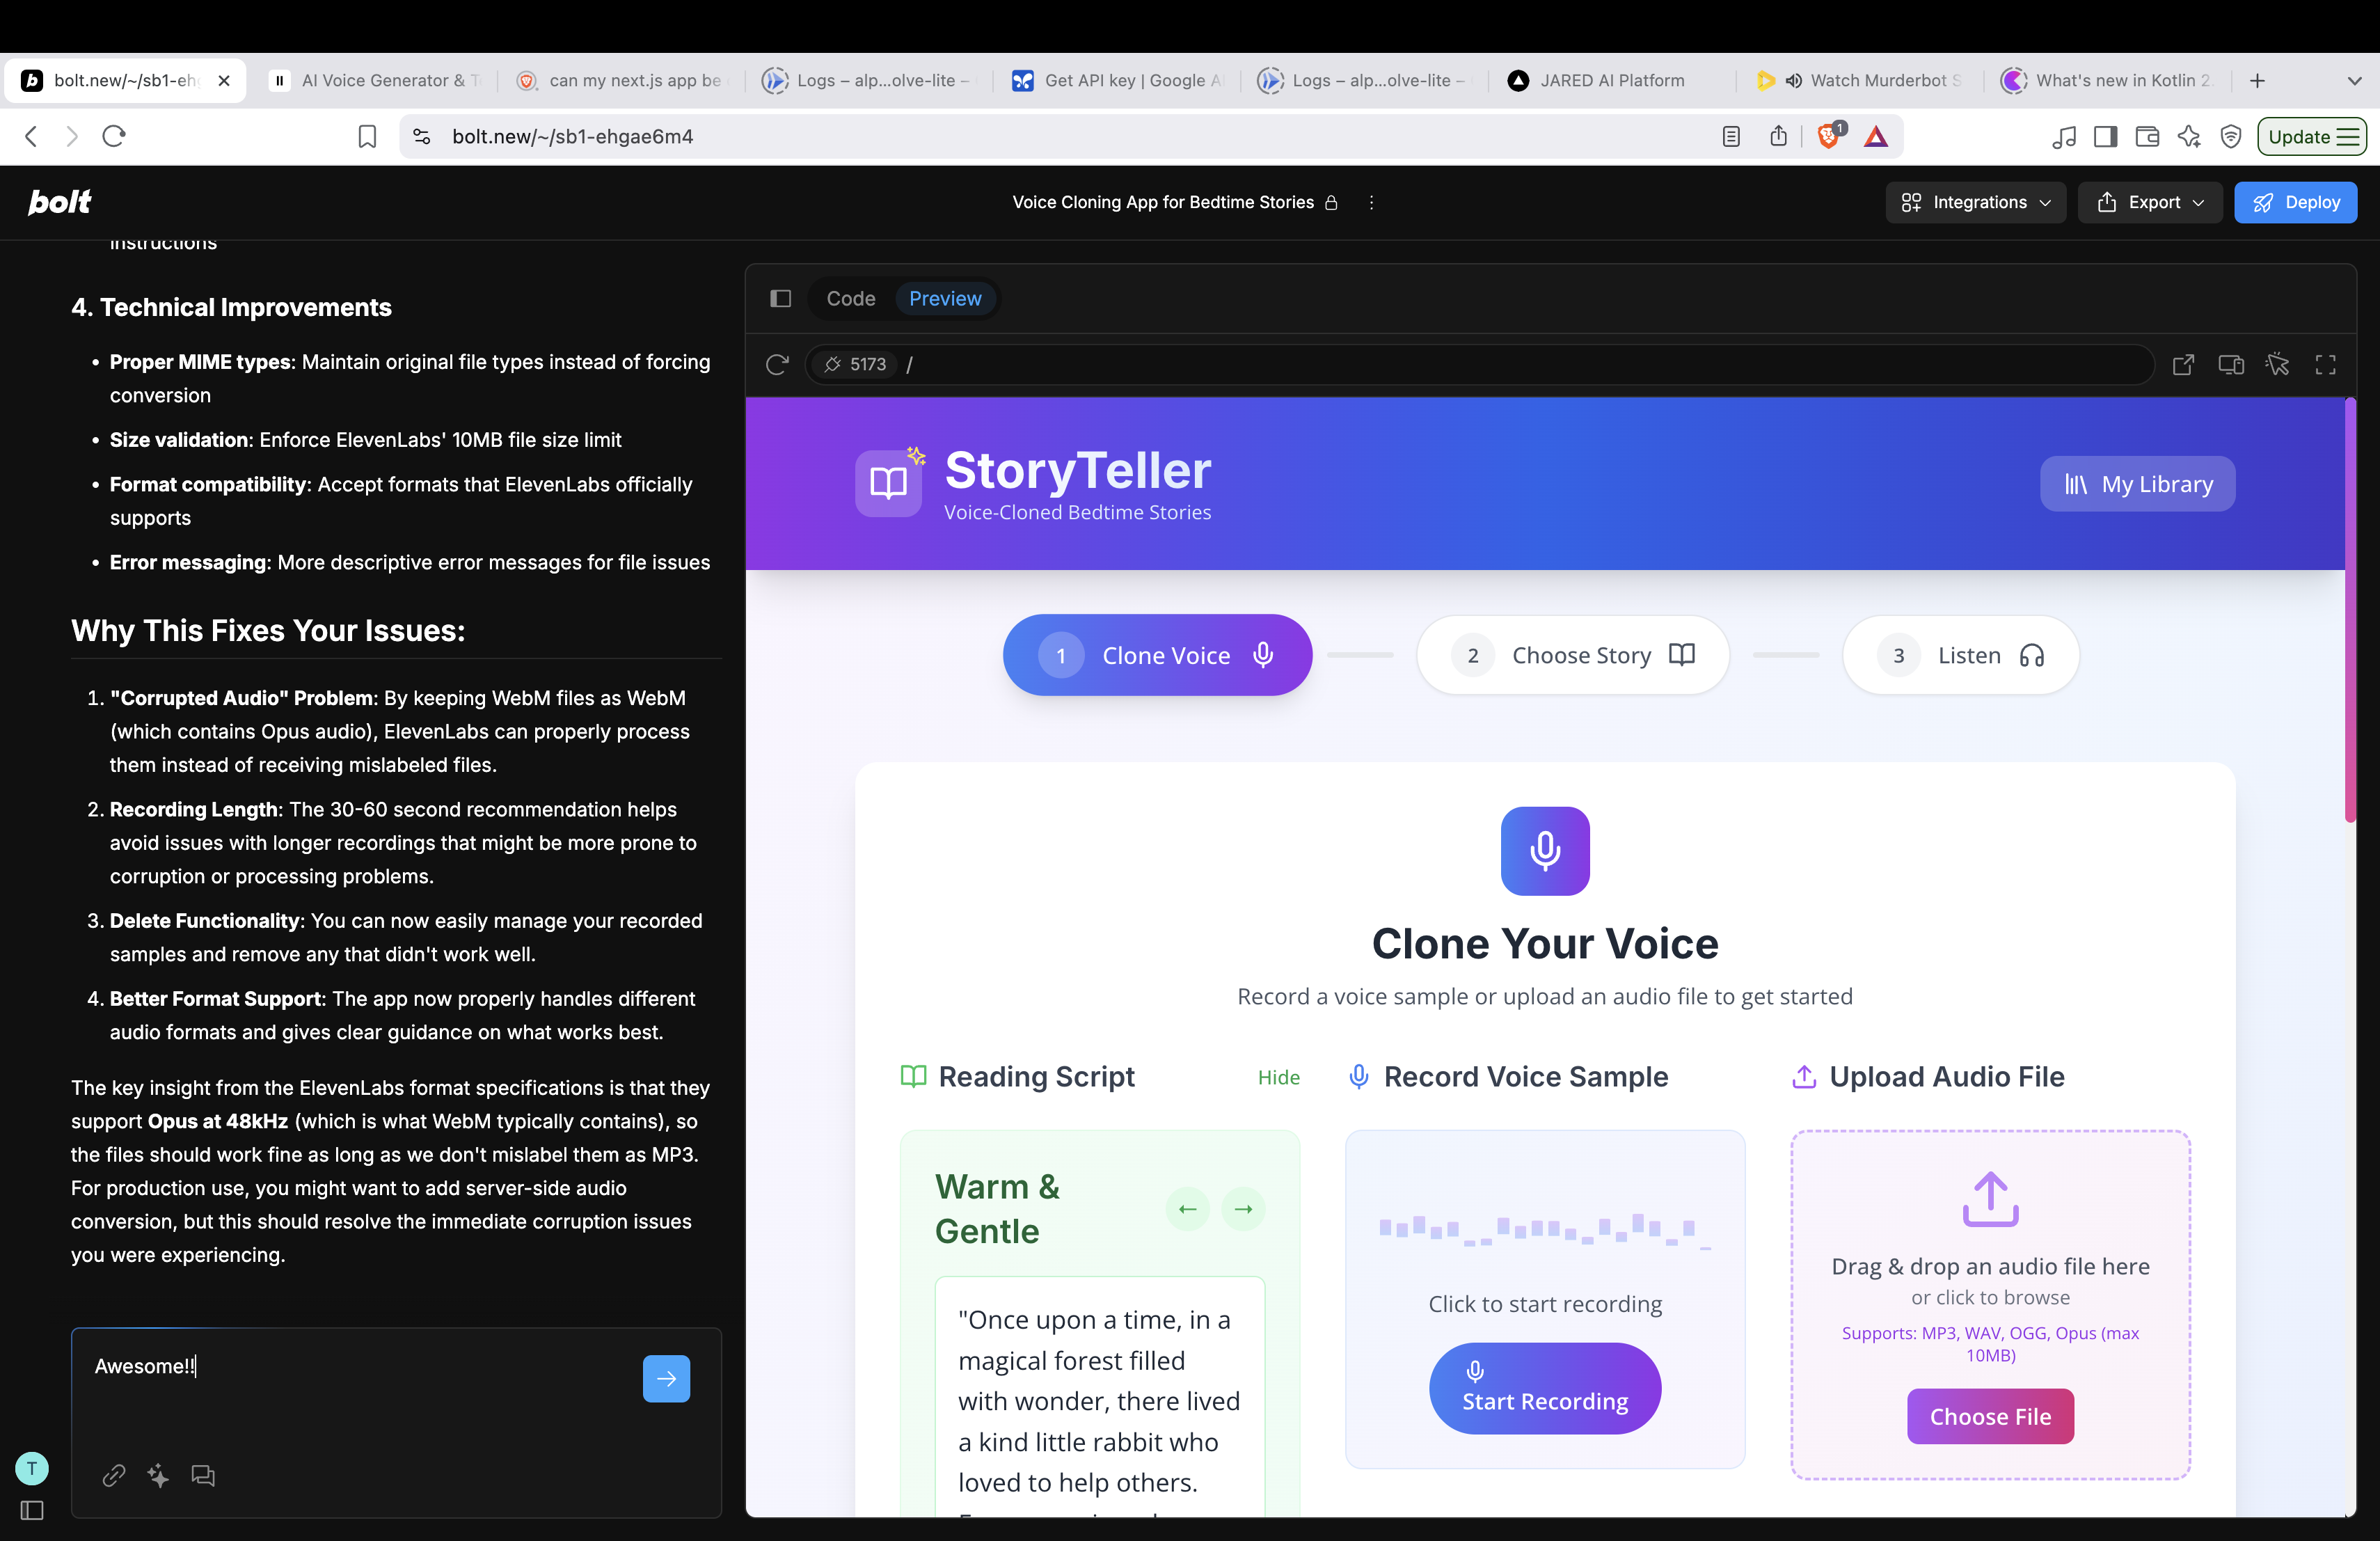The image size is (2380, 1541).
Task: Toggle the responsive device preview icon
Action: 2231,365
